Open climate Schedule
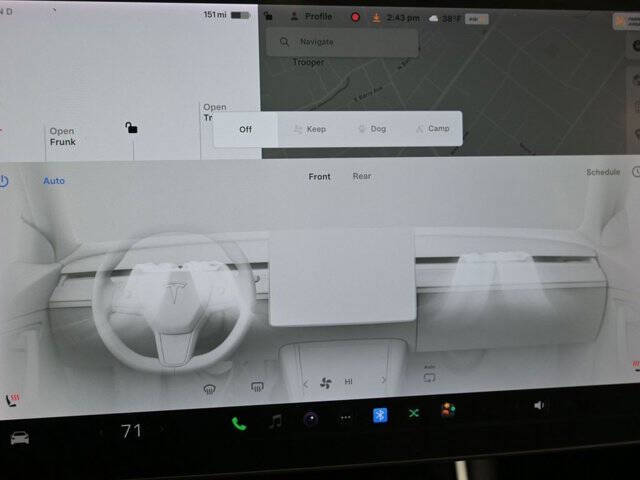Image resolution: width=640 pixels, height=480 pixels. (x=603, y=172)
